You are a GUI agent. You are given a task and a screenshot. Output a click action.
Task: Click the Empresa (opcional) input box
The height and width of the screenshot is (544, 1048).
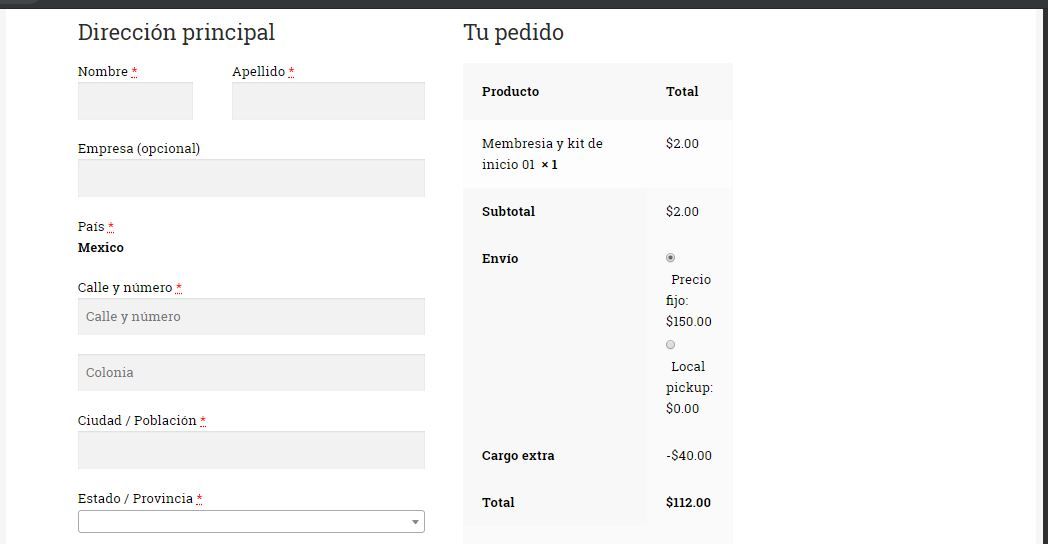251,178
